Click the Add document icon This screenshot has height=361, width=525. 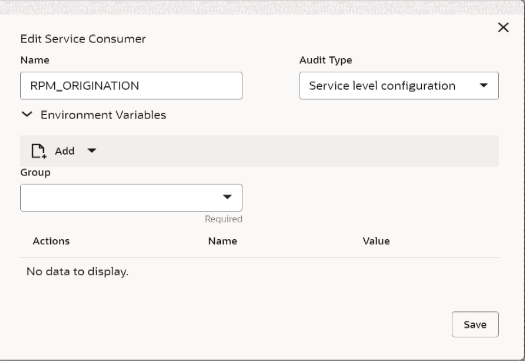pyautogui.click(x=39, y=151)
